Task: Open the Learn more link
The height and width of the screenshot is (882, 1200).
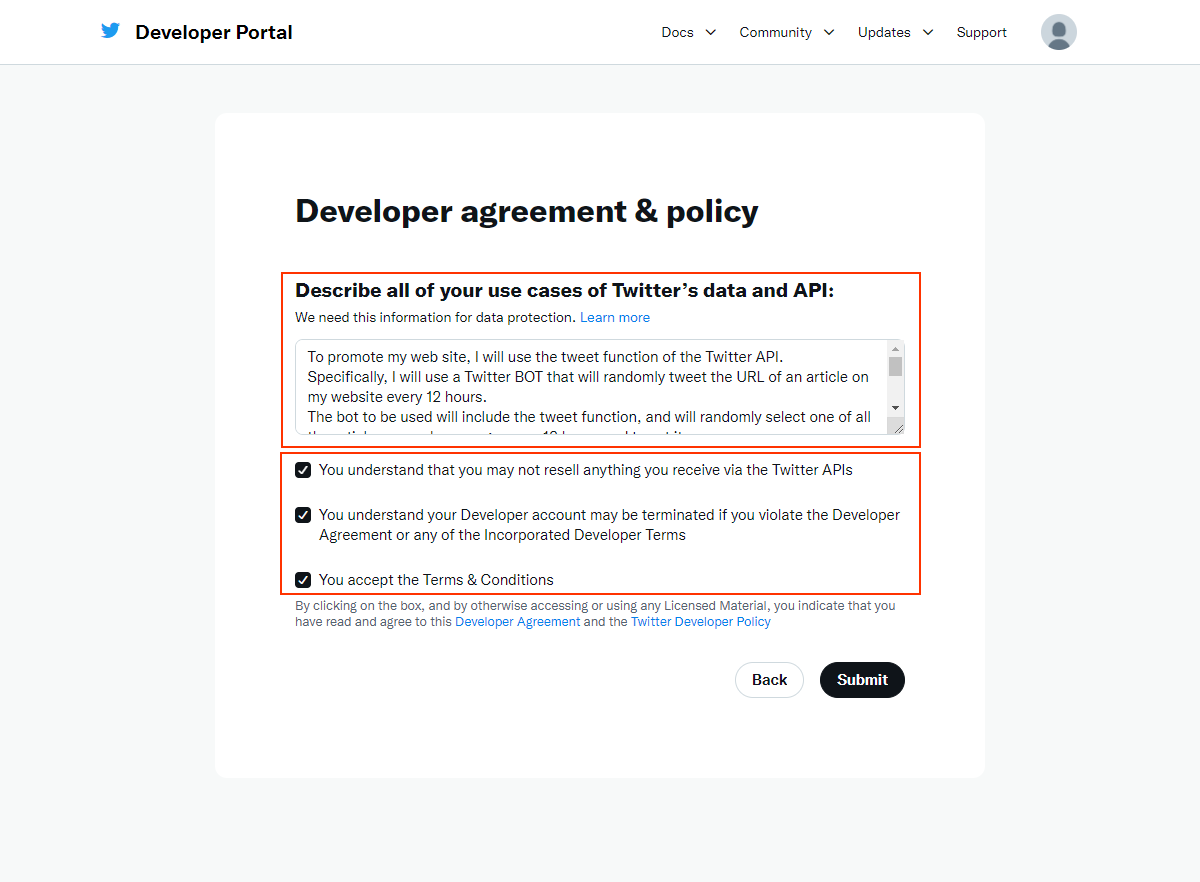Action: 614,317
